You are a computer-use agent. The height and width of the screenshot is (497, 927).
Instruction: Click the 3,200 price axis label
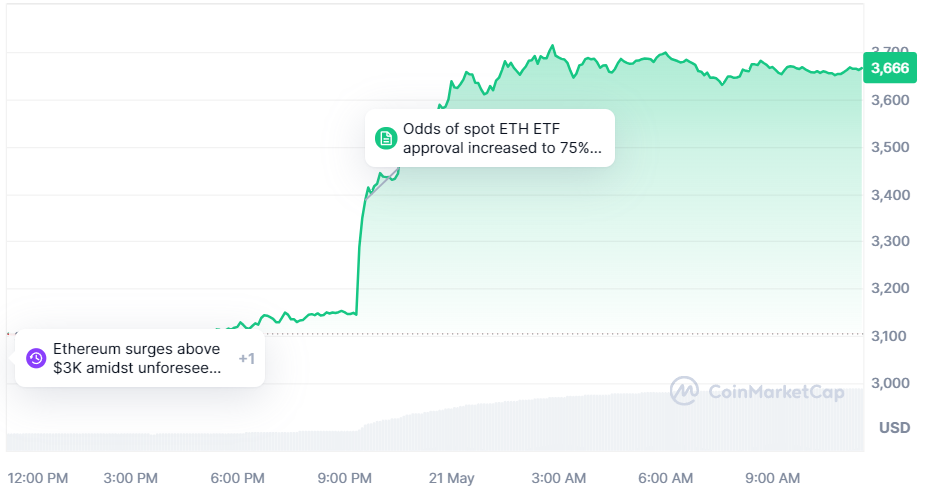coord(889,288)
